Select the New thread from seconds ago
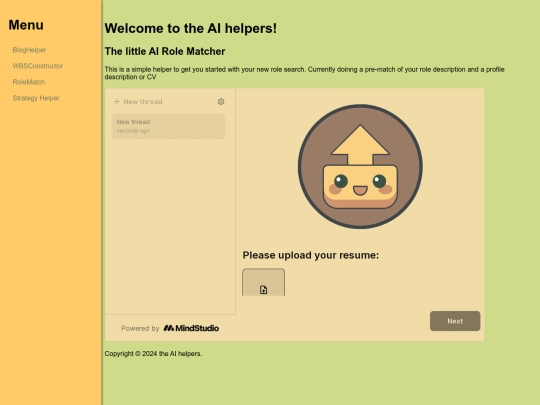This screenshot has height=405, width=540. (168, 126)
